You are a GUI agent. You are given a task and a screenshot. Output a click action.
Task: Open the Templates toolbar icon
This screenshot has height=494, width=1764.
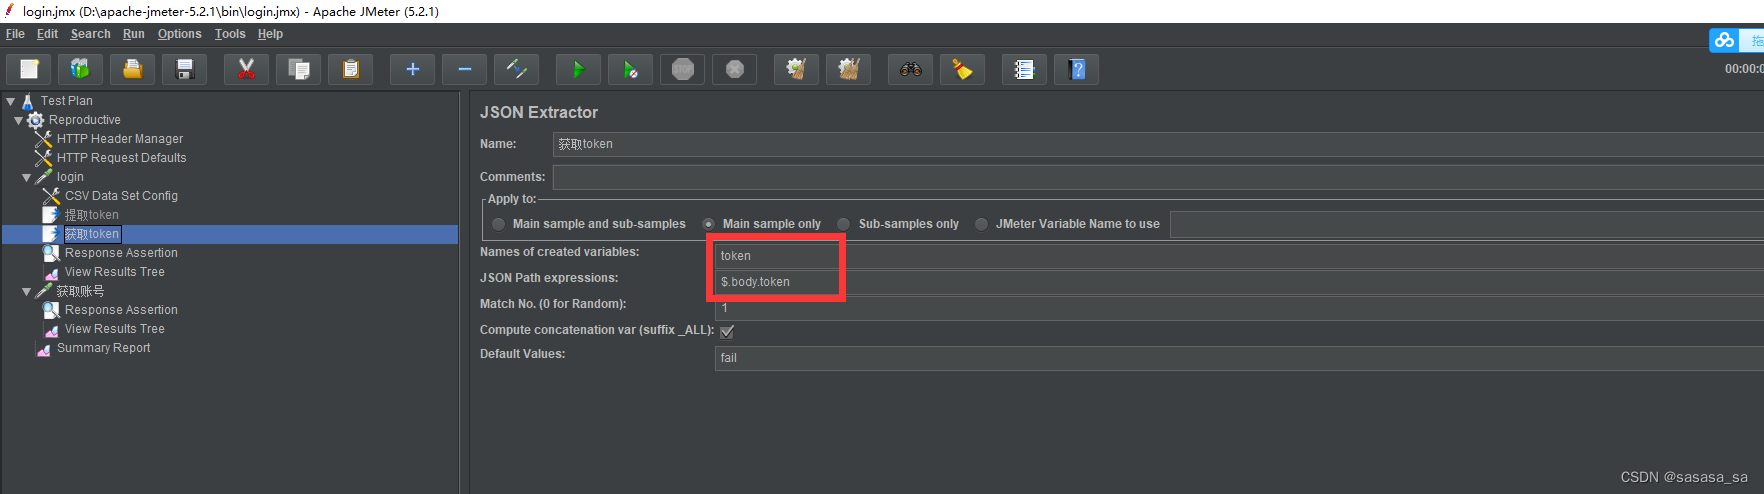coord(81,69)
